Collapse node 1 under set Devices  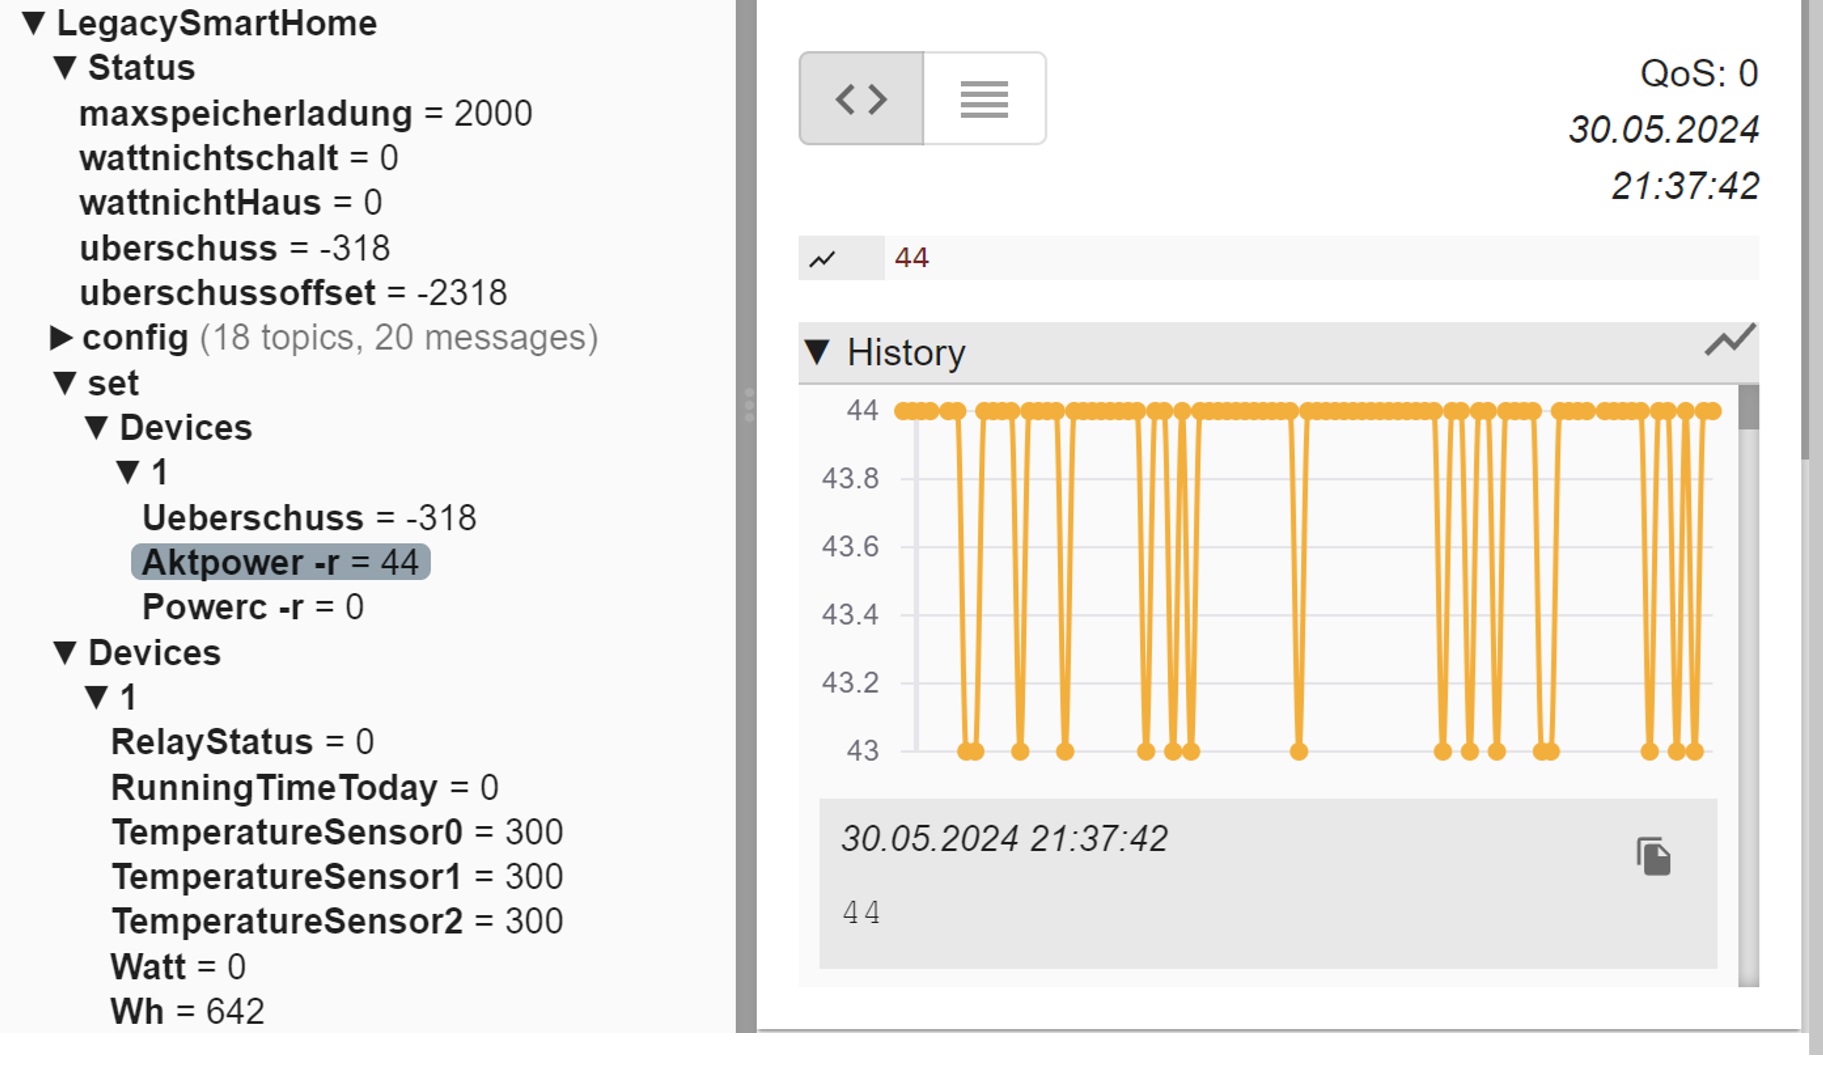128,472
